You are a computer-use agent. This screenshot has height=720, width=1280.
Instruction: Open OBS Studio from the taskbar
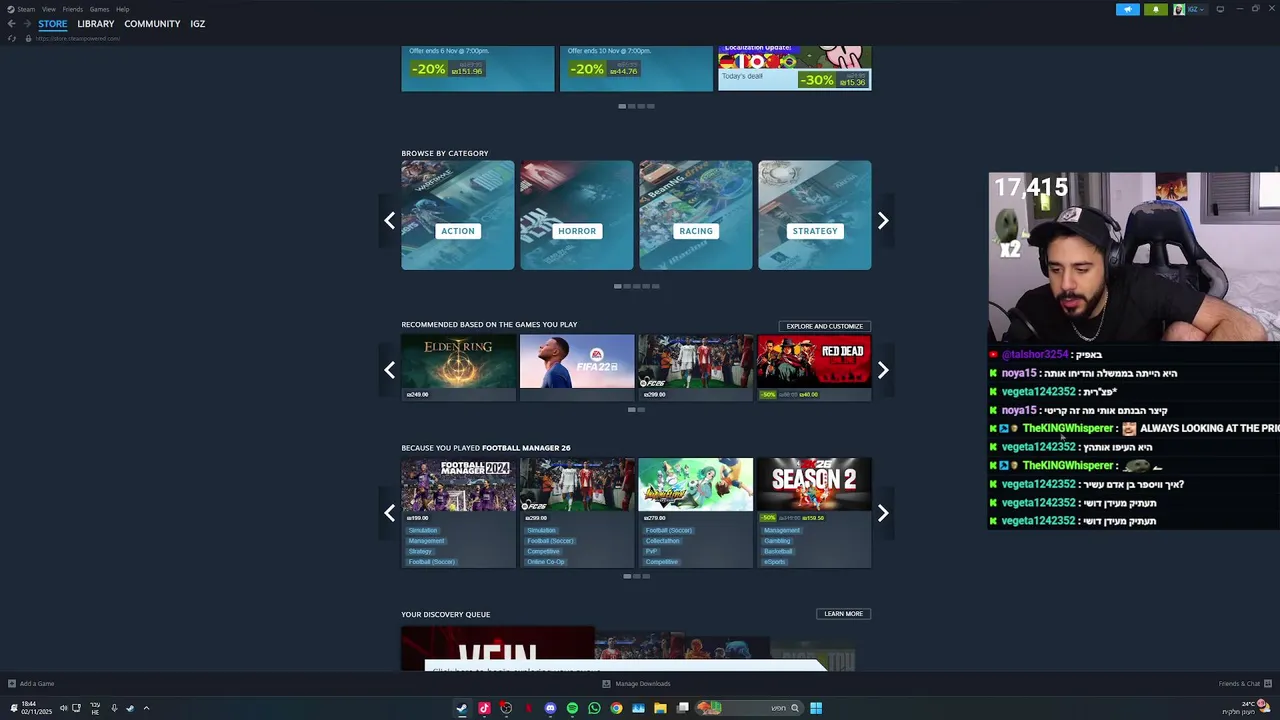point(506,708)
